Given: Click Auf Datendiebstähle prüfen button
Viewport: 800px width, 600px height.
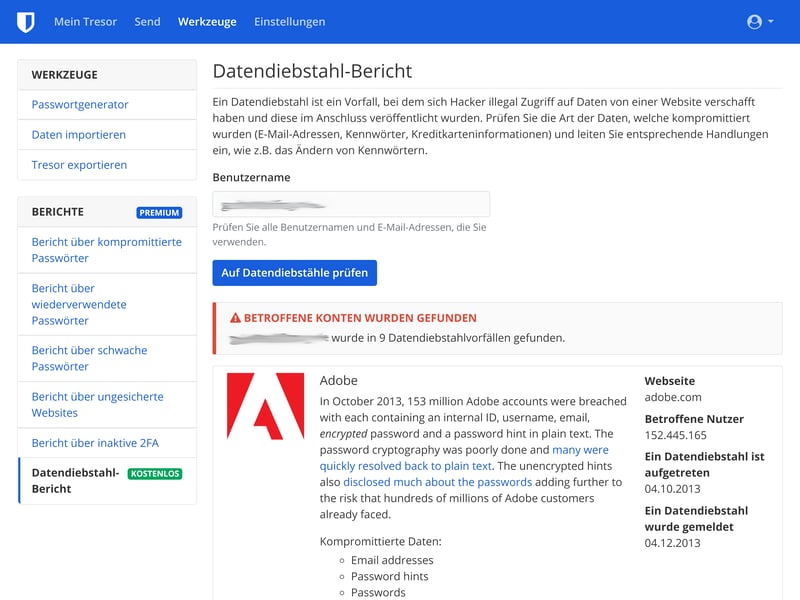Looking at the screenshot, I should pyautogui.click(x=294, y=273).
